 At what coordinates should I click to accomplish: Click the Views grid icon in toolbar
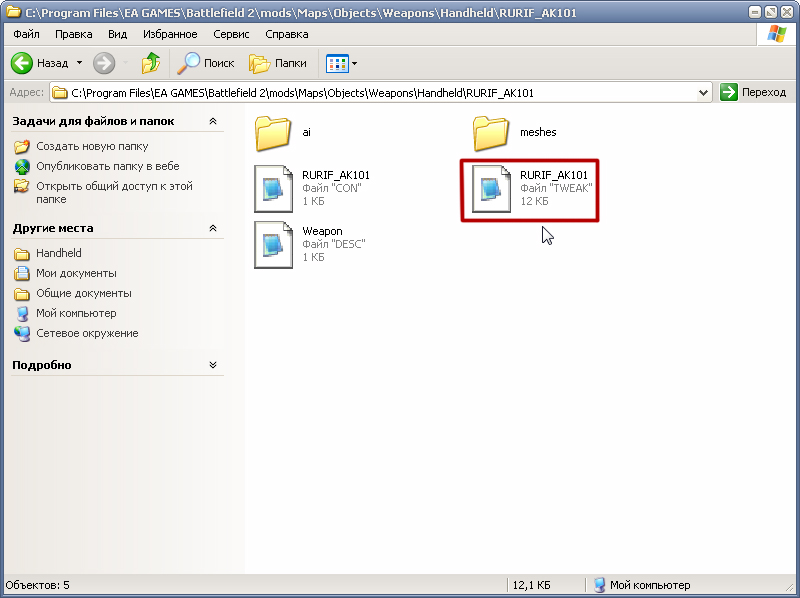[337, 63]
